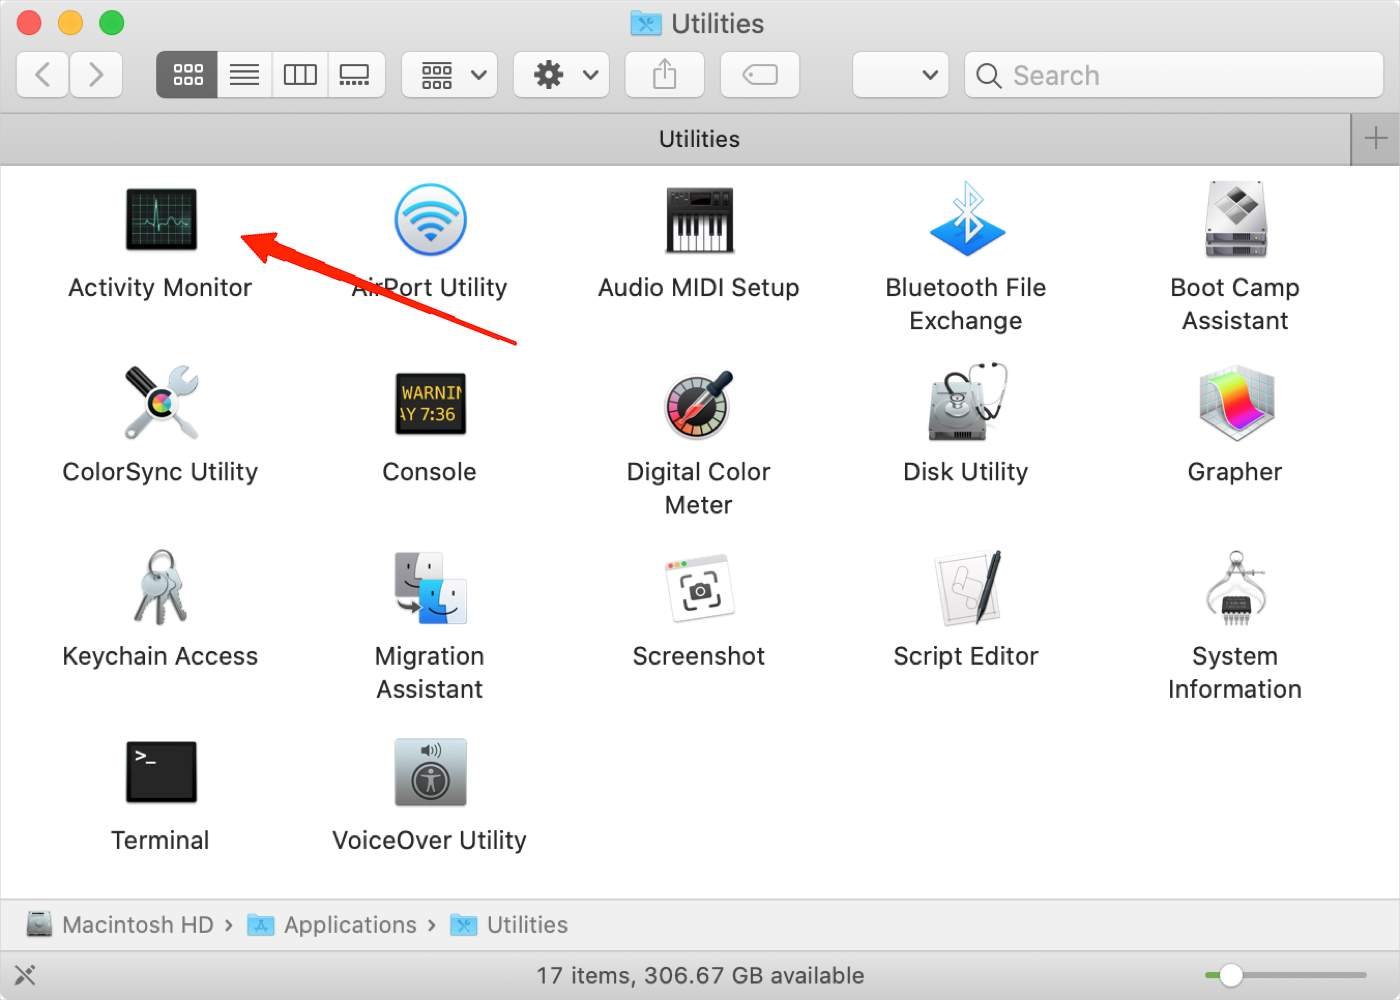The image size is (1400, 1000).
Task: Switch to column view mode
Action: [300, 75]
